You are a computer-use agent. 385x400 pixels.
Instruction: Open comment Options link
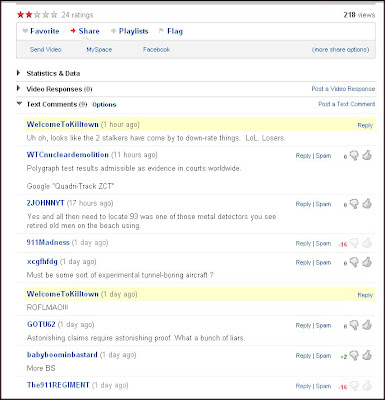pos(104,105)
